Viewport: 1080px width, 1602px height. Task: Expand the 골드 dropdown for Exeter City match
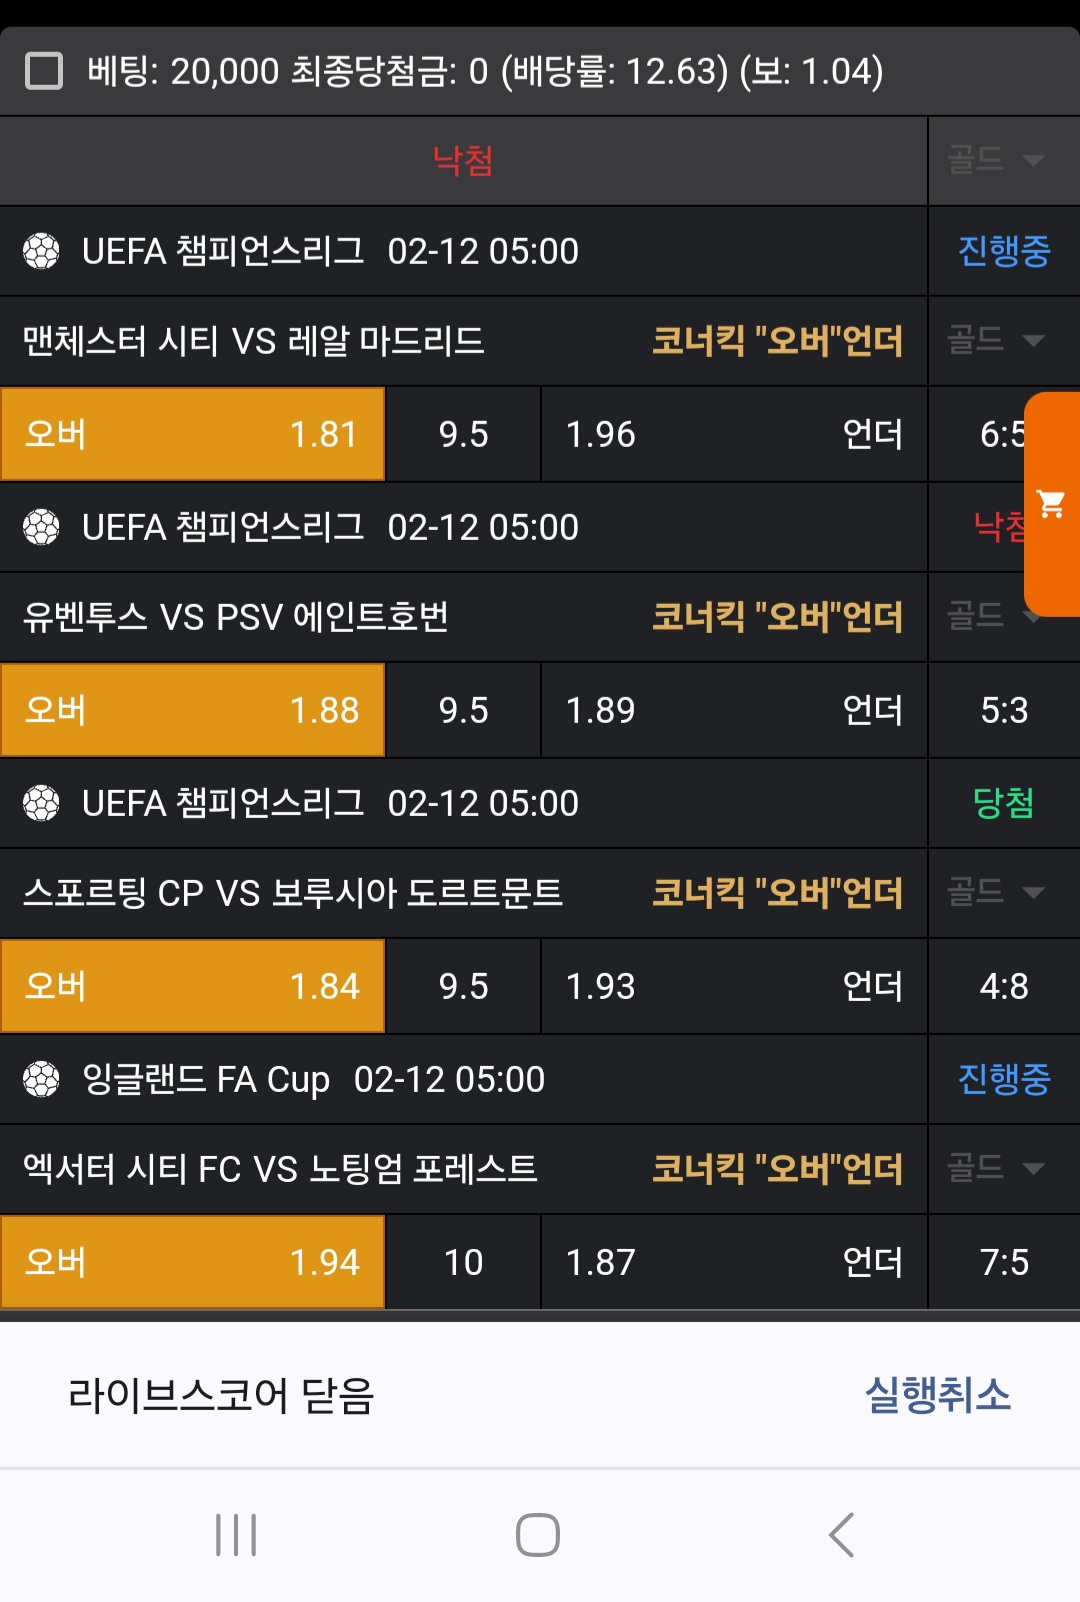996,1167
